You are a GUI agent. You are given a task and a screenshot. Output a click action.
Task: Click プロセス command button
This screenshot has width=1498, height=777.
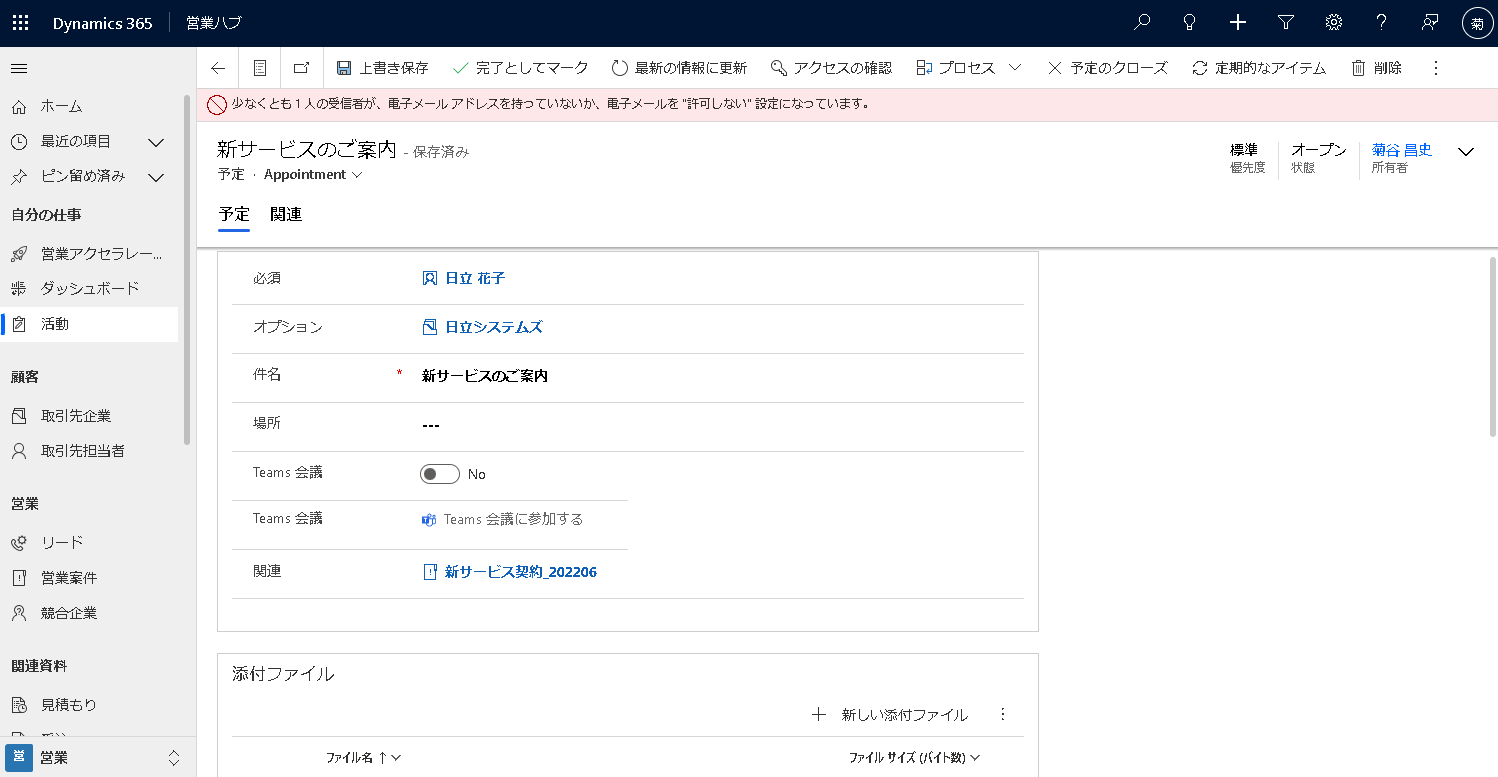click(956, 68)
